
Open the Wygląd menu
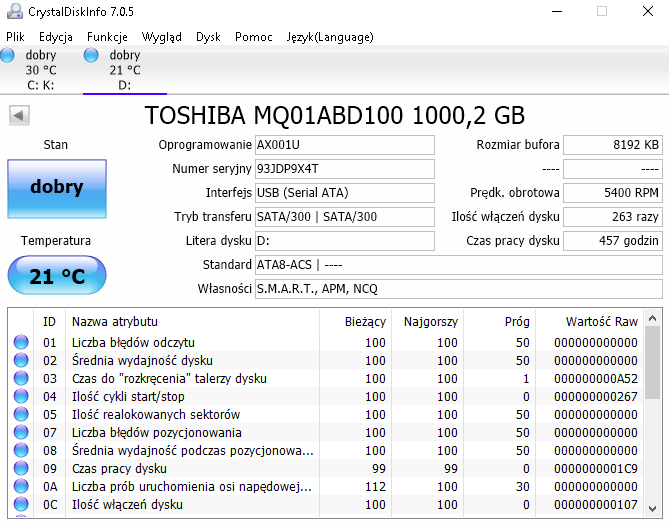(x=162, y=37)
